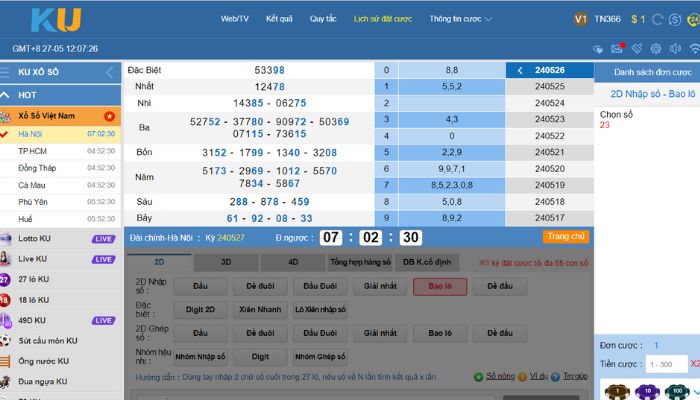Refresh the account balance with the circular arrow

658,19
